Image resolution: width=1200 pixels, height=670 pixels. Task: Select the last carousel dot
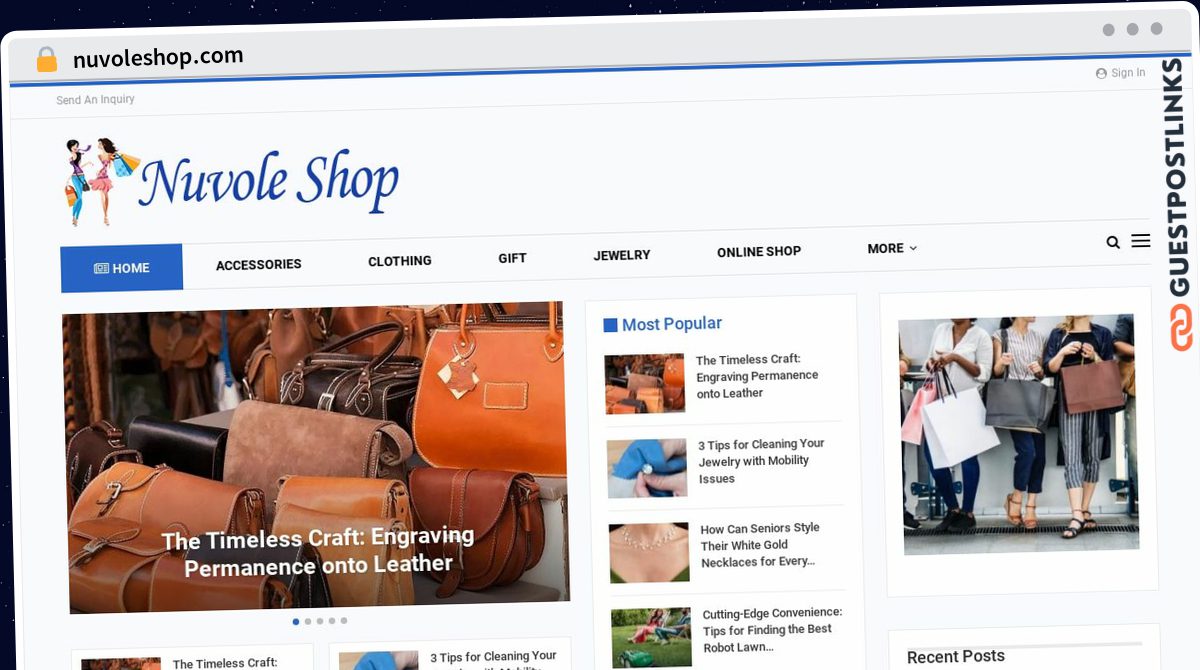point(343,621)
